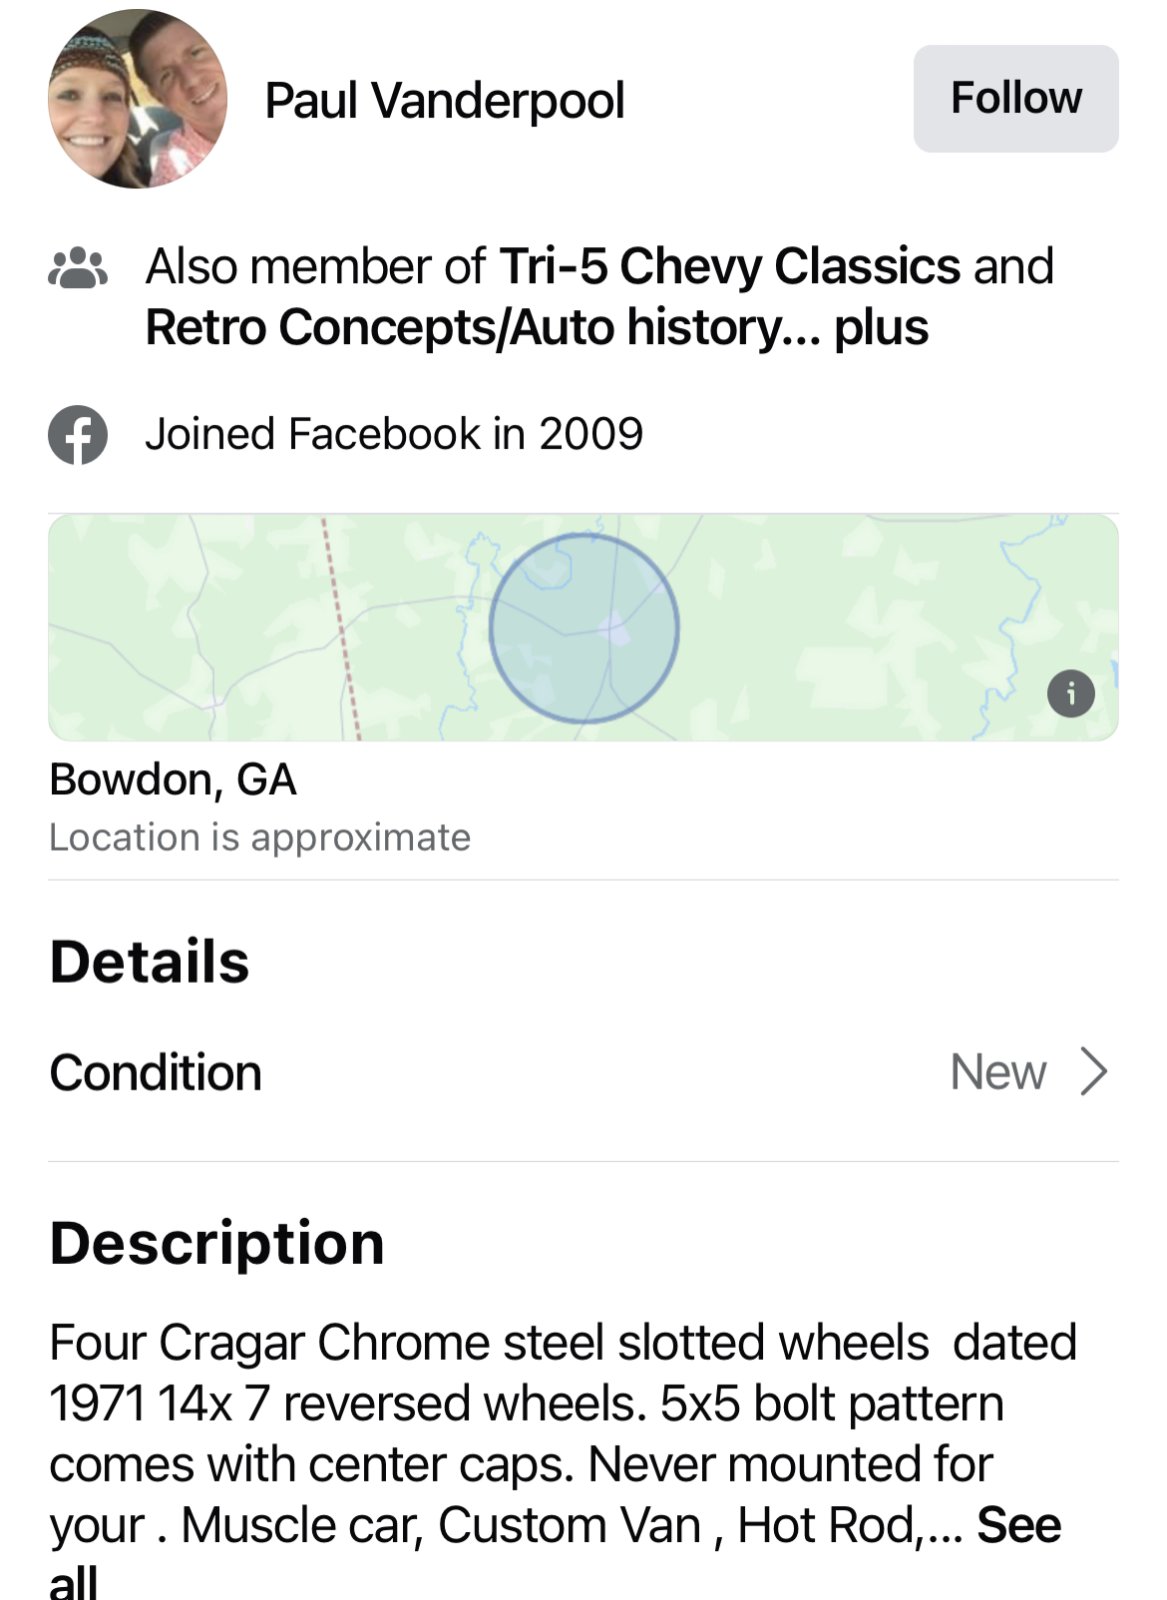Tap the Location is approximate note
The height and width of the screenshot is (1600, 1167).
pyautogui.click(x=259, y=837)
